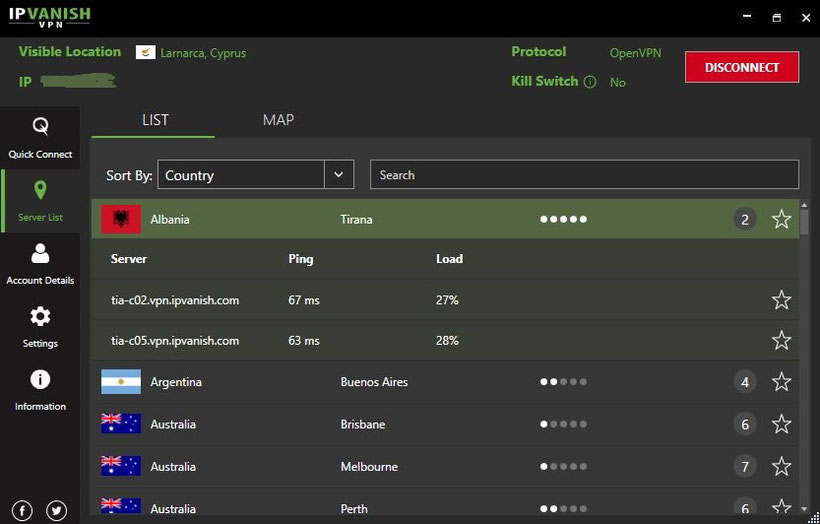Click server name tia-c05.vpn.ipvanish.com
820x524 pixels.
coord(175,340)
